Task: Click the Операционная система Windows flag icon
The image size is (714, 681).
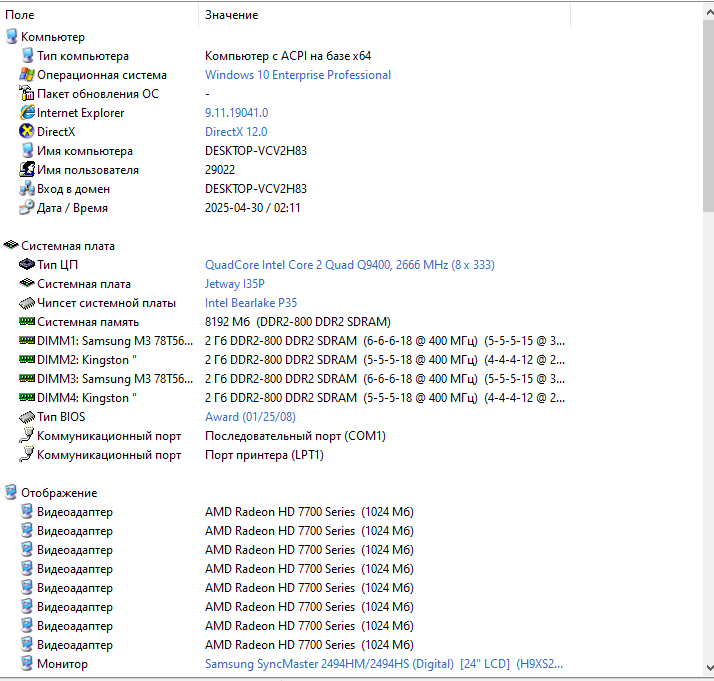Action: (x=27, y=75)
